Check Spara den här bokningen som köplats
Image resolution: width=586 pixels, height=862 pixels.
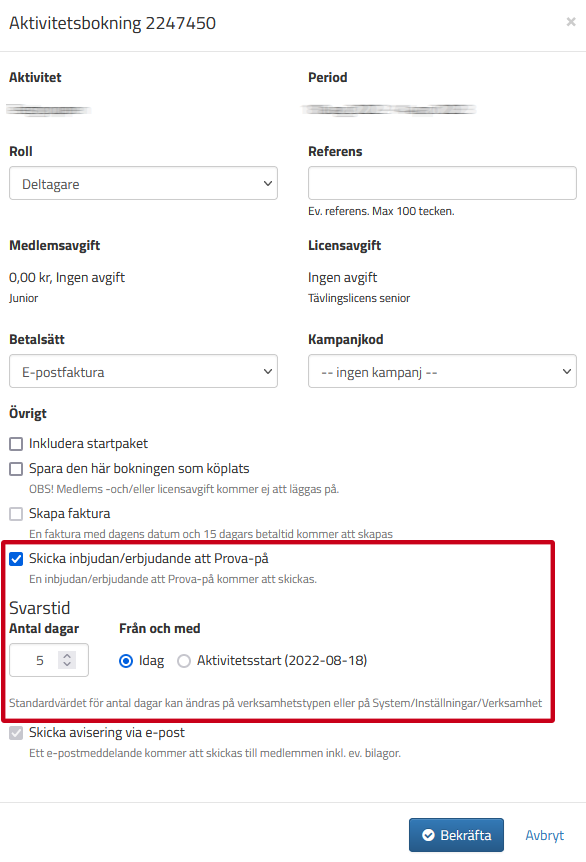tap(16, 468)
